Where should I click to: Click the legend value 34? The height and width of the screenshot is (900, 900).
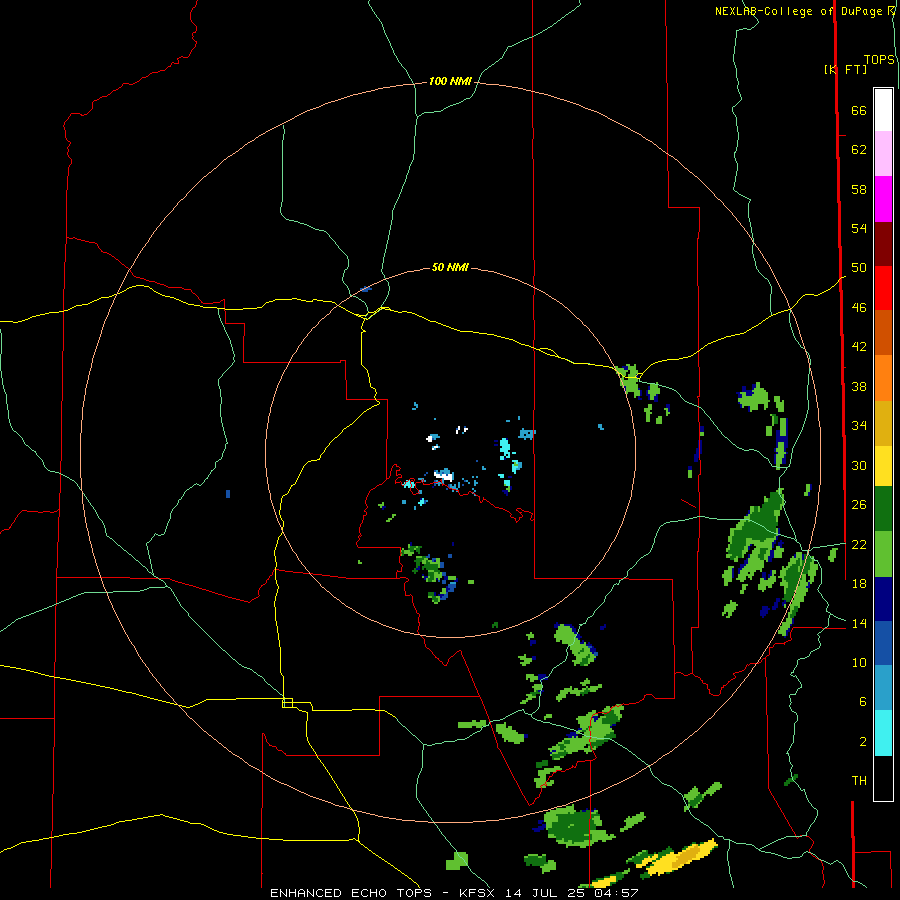(x=859, y=426)
